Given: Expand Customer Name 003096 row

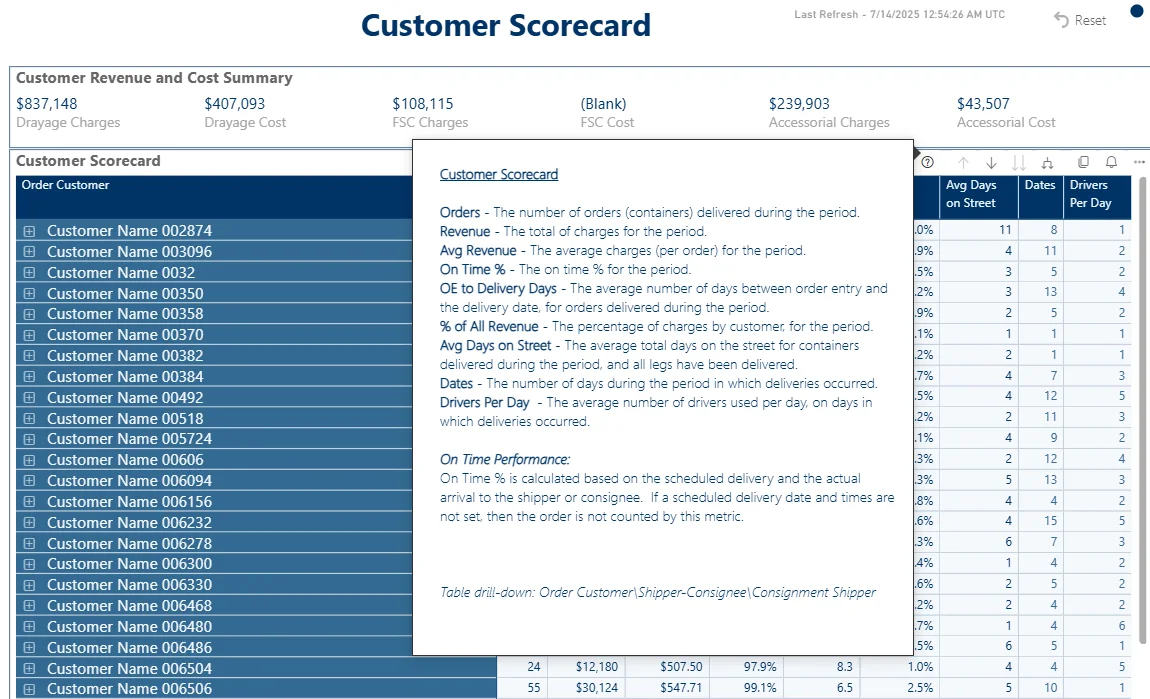Looking at the screenshot, I should [x=29, y=252].
